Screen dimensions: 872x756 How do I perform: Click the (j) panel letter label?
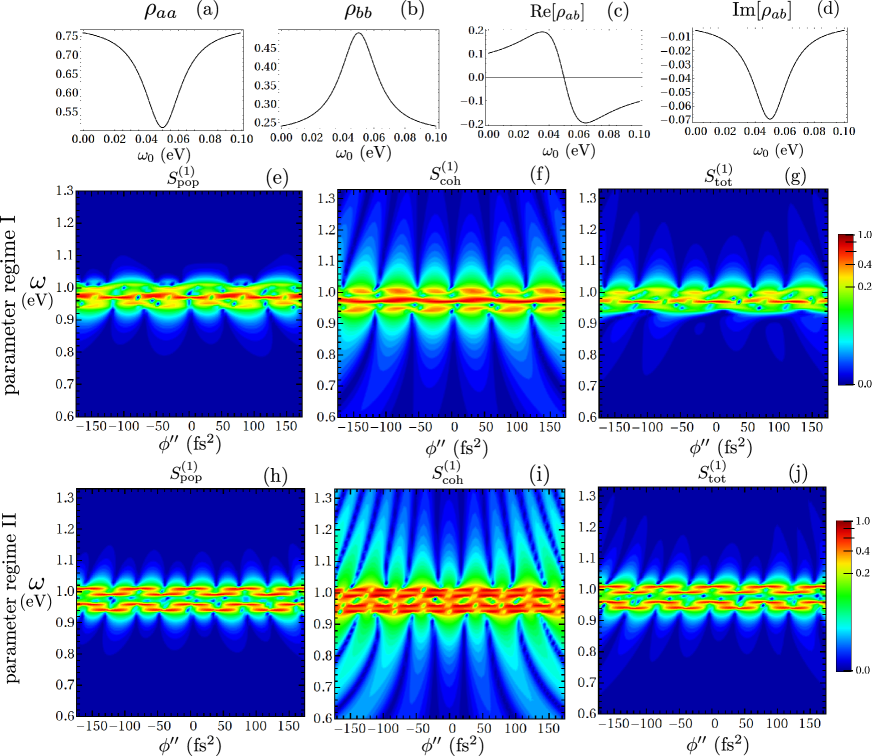(x=798, y=474)
